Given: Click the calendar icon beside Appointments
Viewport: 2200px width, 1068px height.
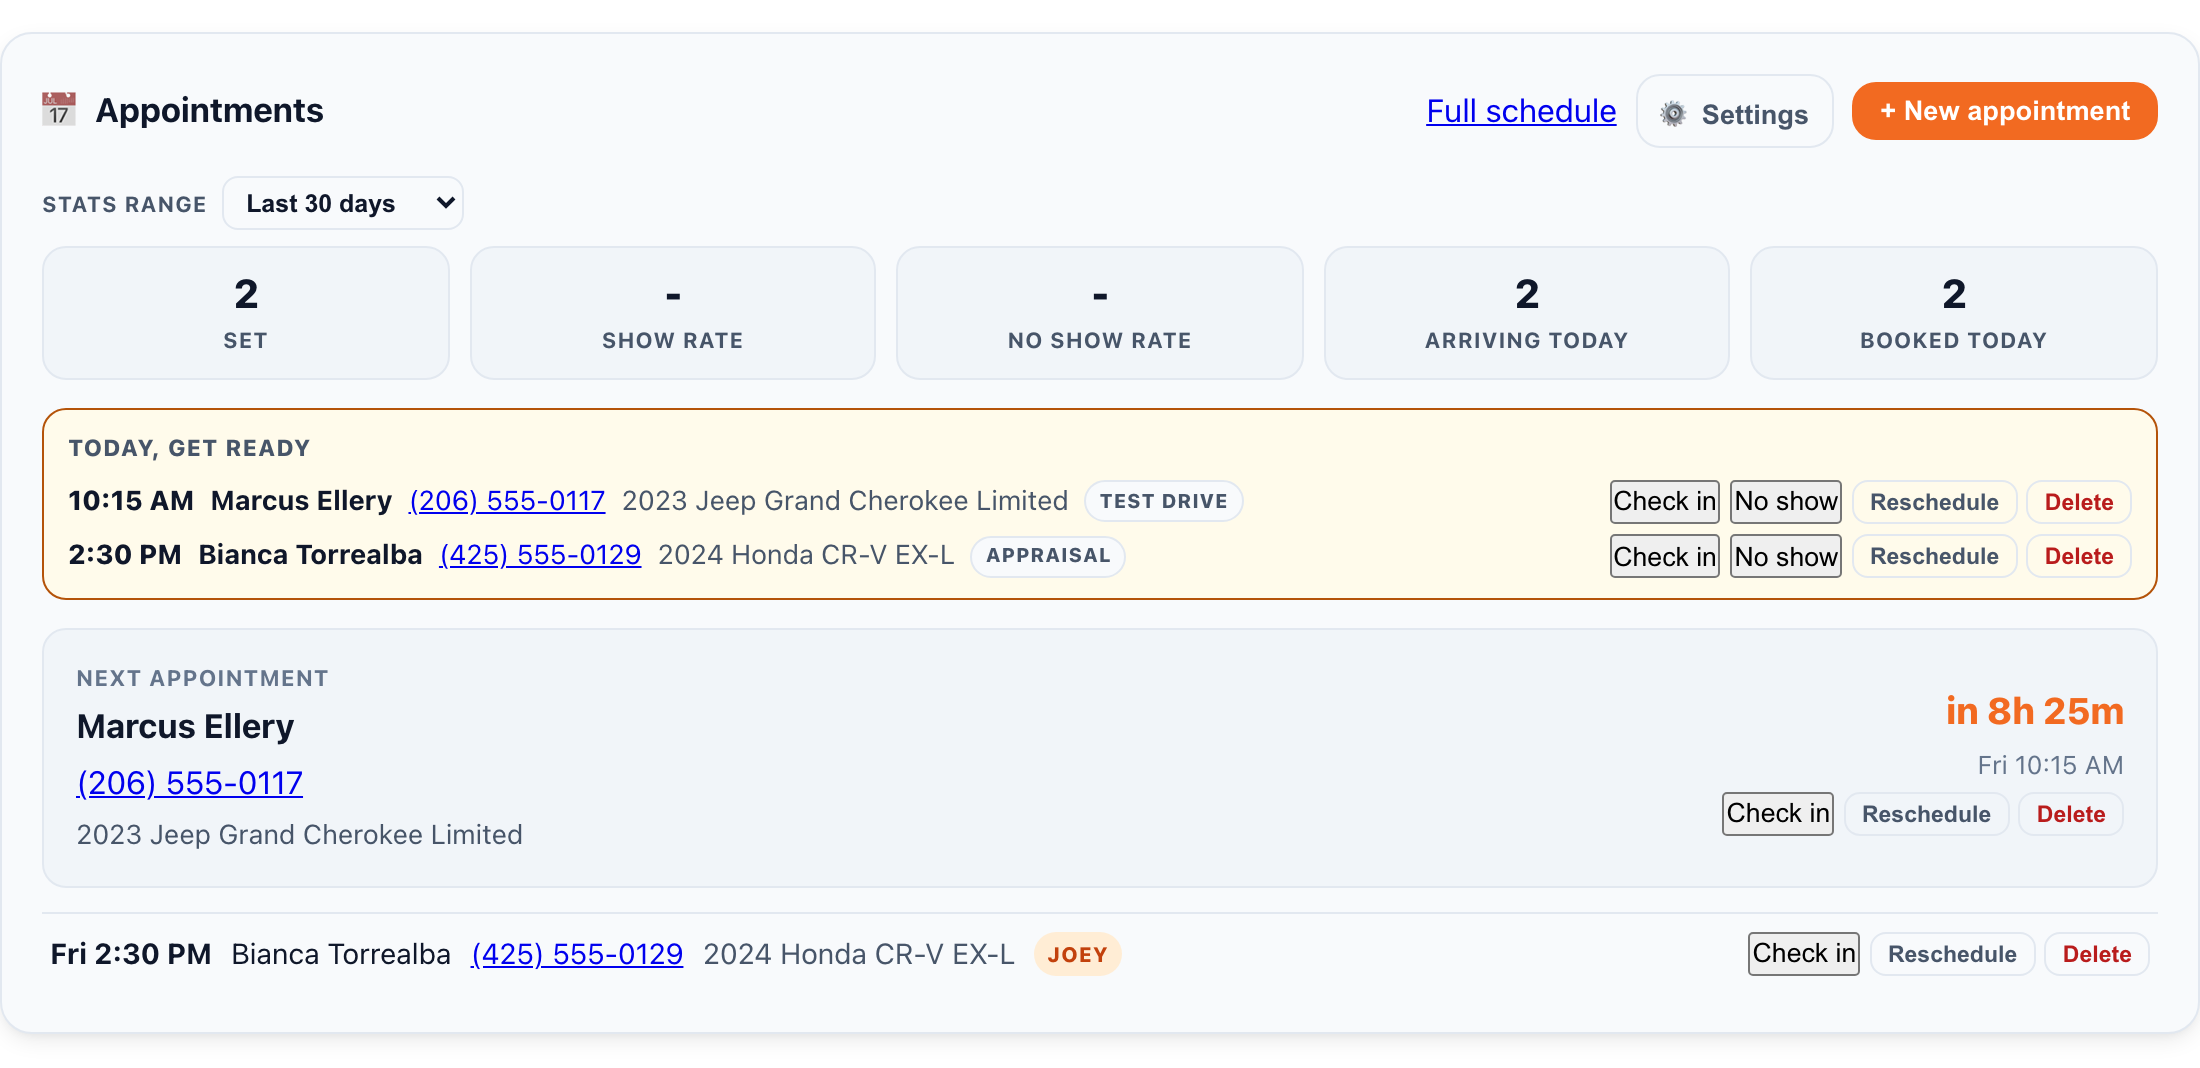Looking at the screenshot, I should 59,110.
